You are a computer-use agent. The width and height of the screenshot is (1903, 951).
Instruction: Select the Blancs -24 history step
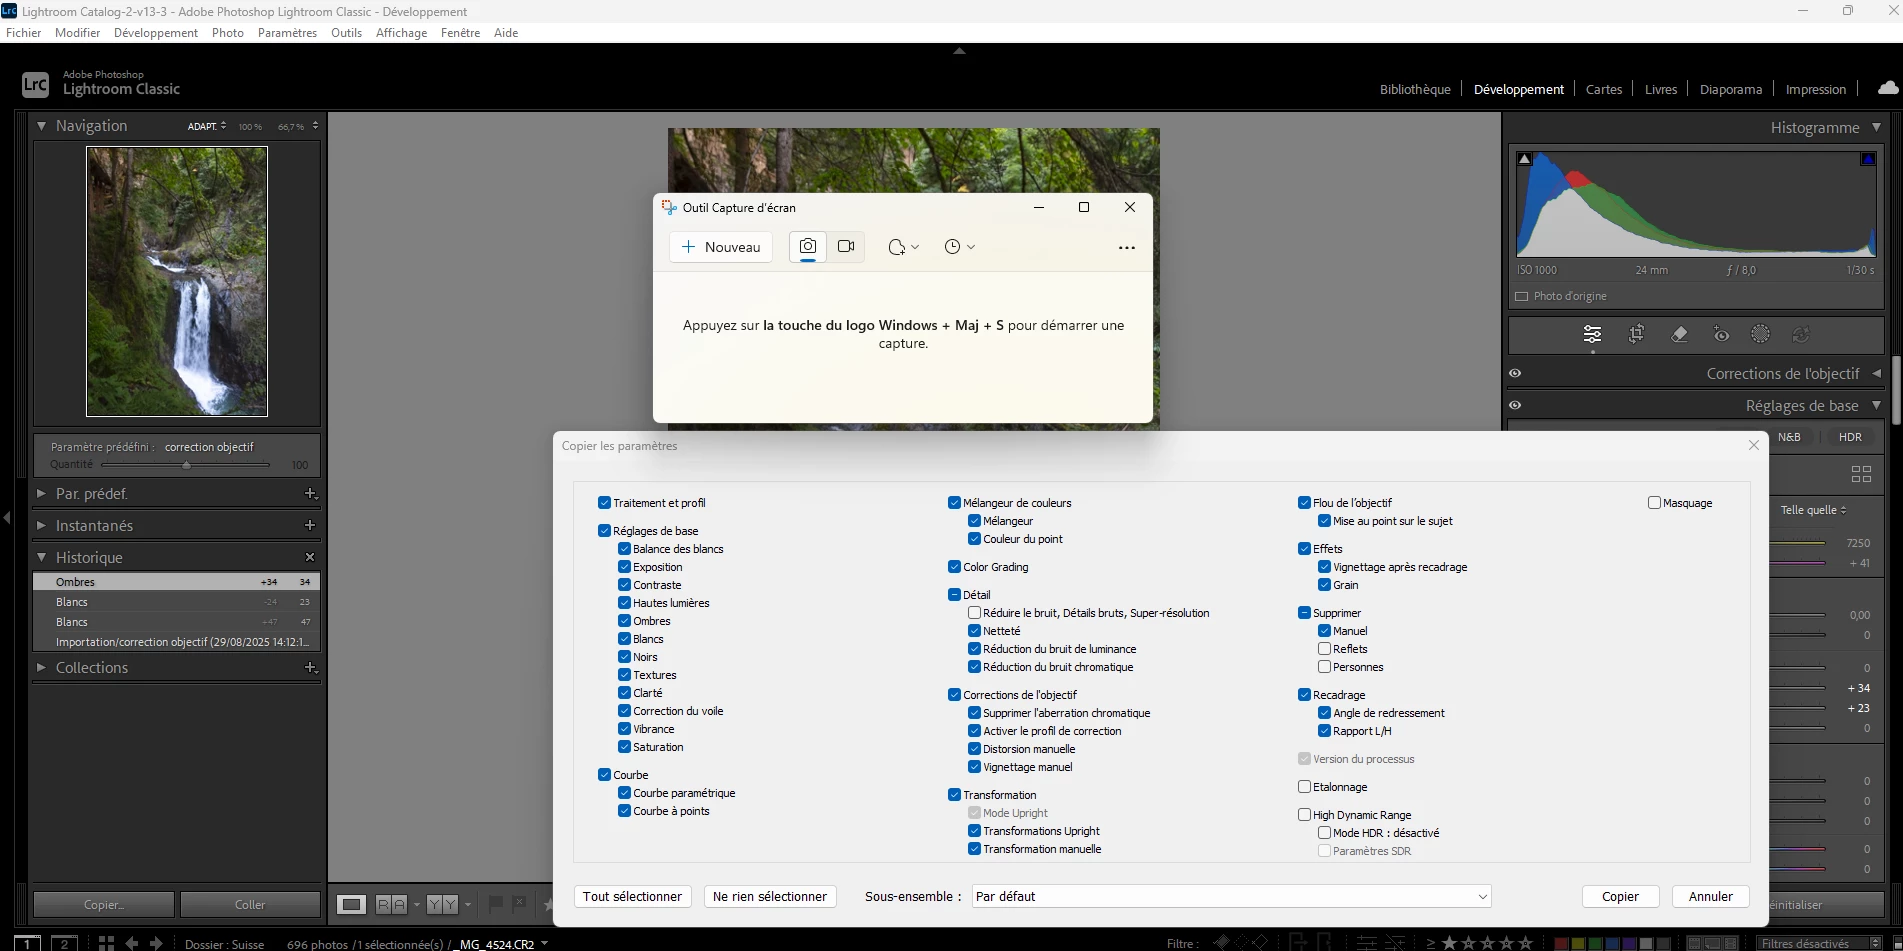coord(176,602)
